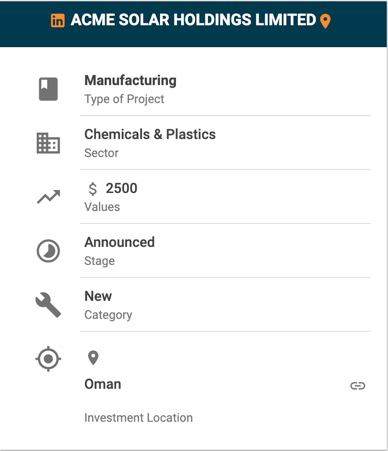Click the Type of Project label
The width and height of the screenshot is (388, 451).
(124, 99)
